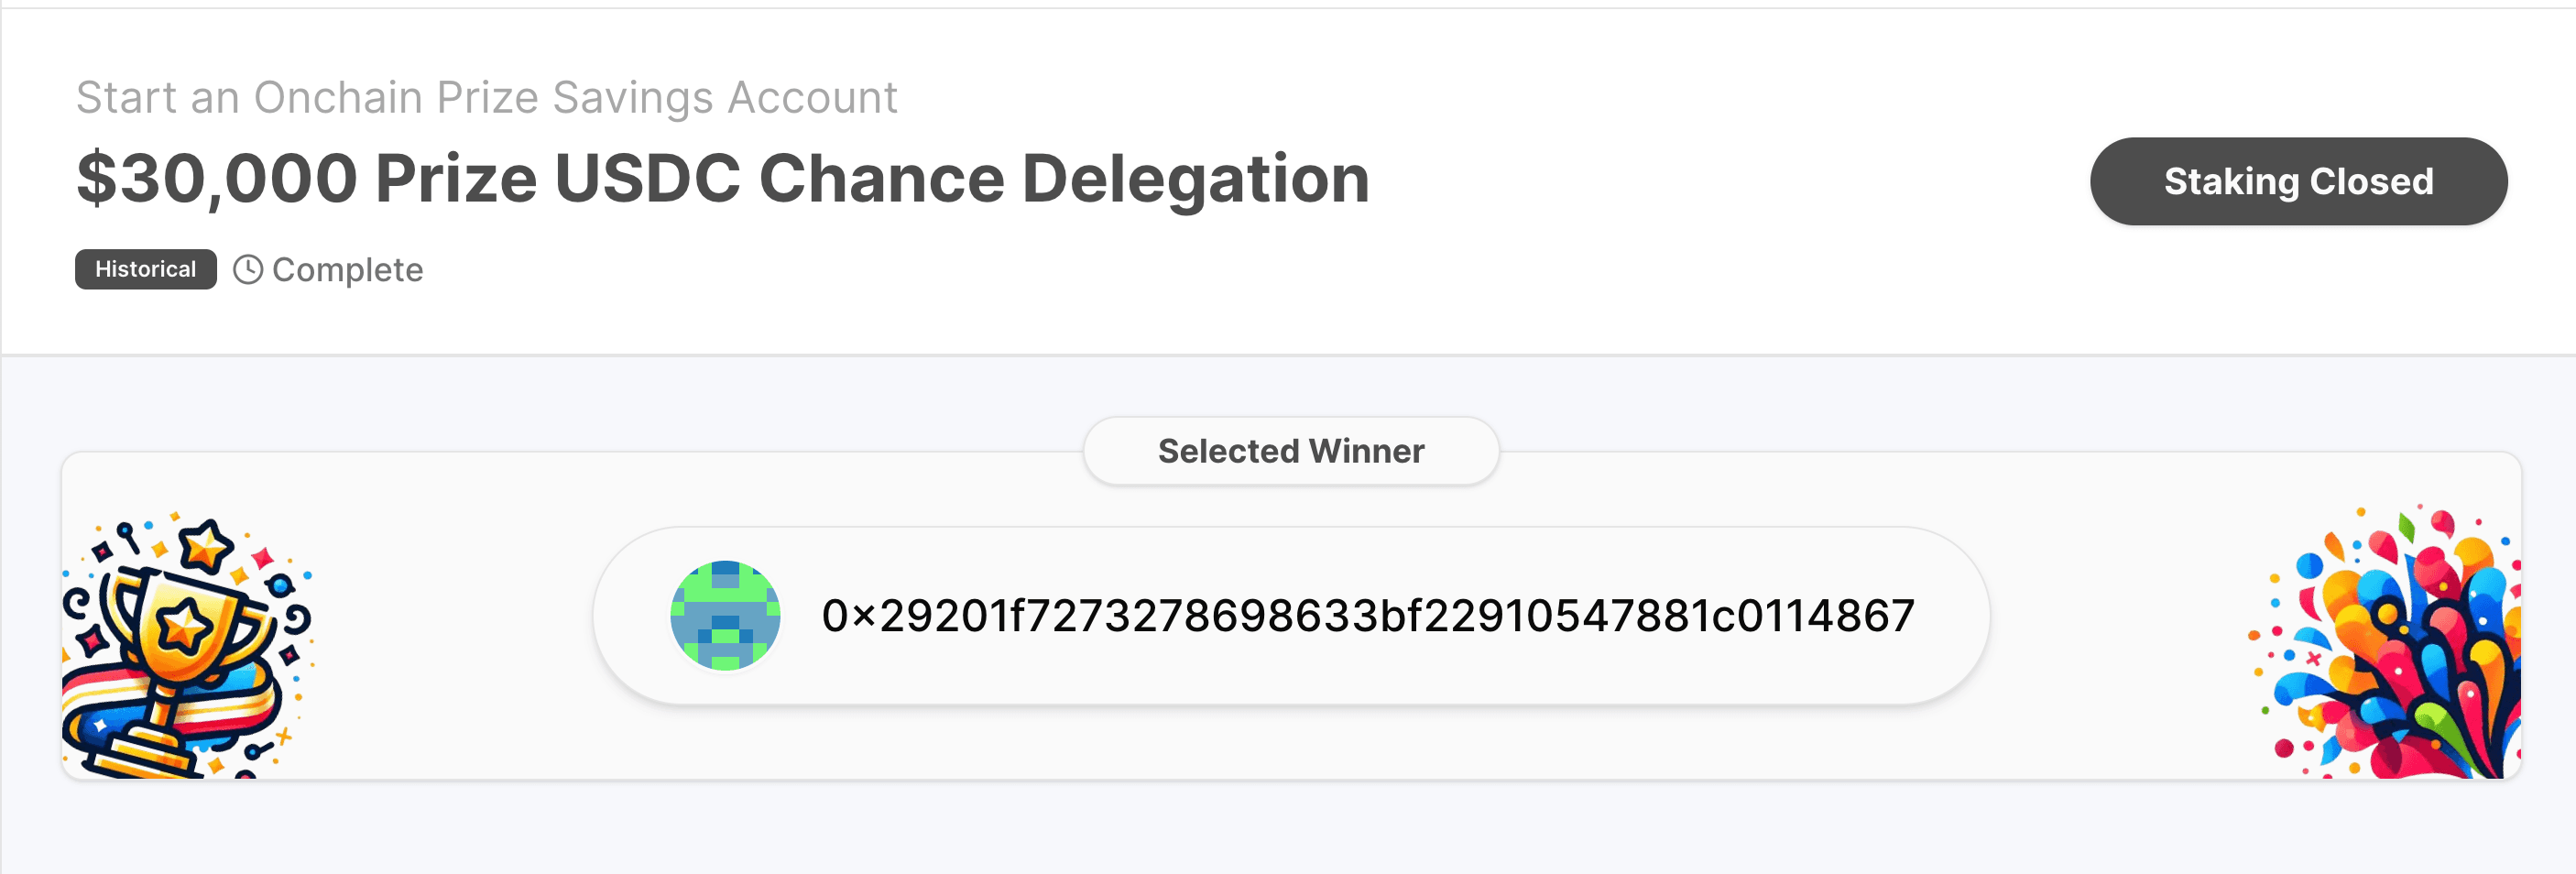Click the $30,000 amount in the title

[x=216, y=179]
